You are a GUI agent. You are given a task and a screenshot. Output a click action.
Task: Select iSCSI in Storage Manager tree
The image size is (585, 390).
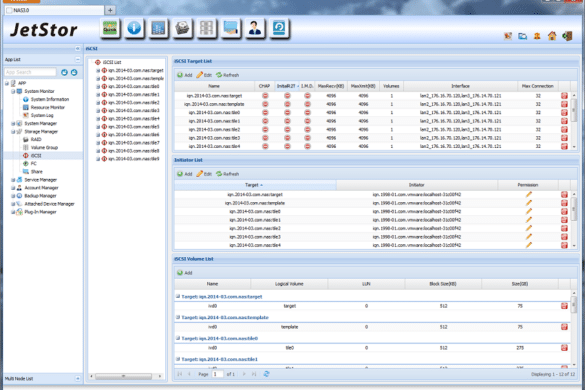(36, 156)
